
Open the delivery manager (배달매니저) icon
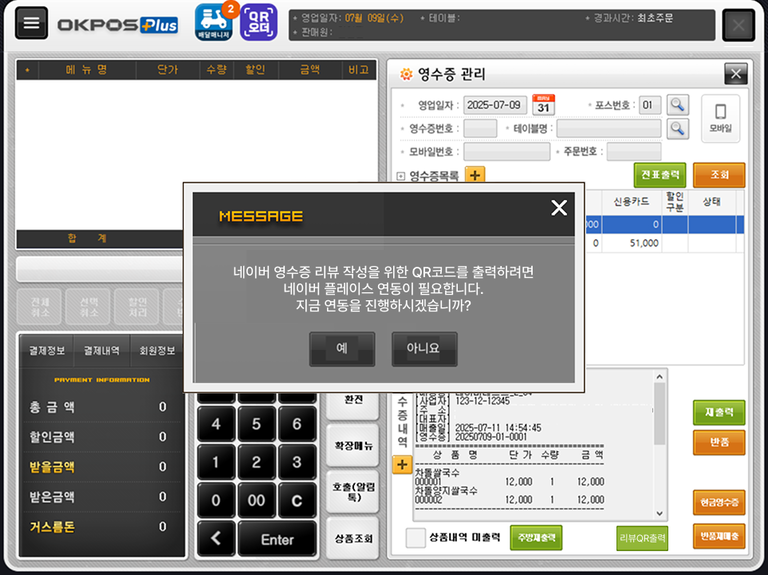[x=213, y=22]
